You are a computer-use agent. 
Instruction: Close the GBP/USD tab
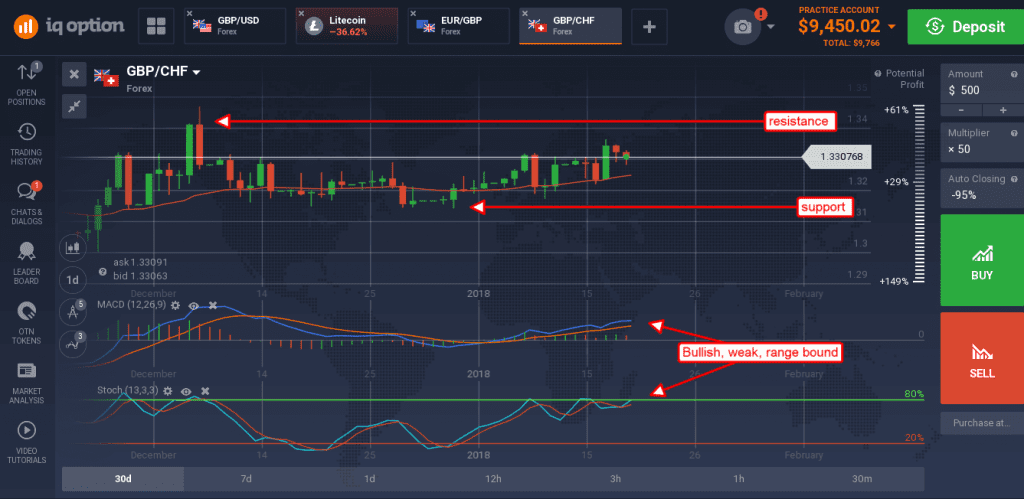[189, 12]
